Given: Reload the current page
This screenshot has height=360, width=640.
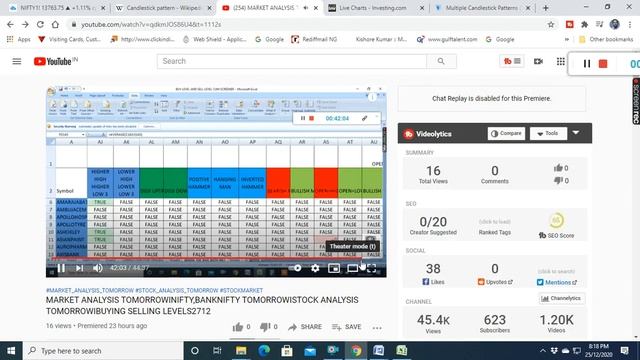Looking at the screenshot, I should pos(40,24).
